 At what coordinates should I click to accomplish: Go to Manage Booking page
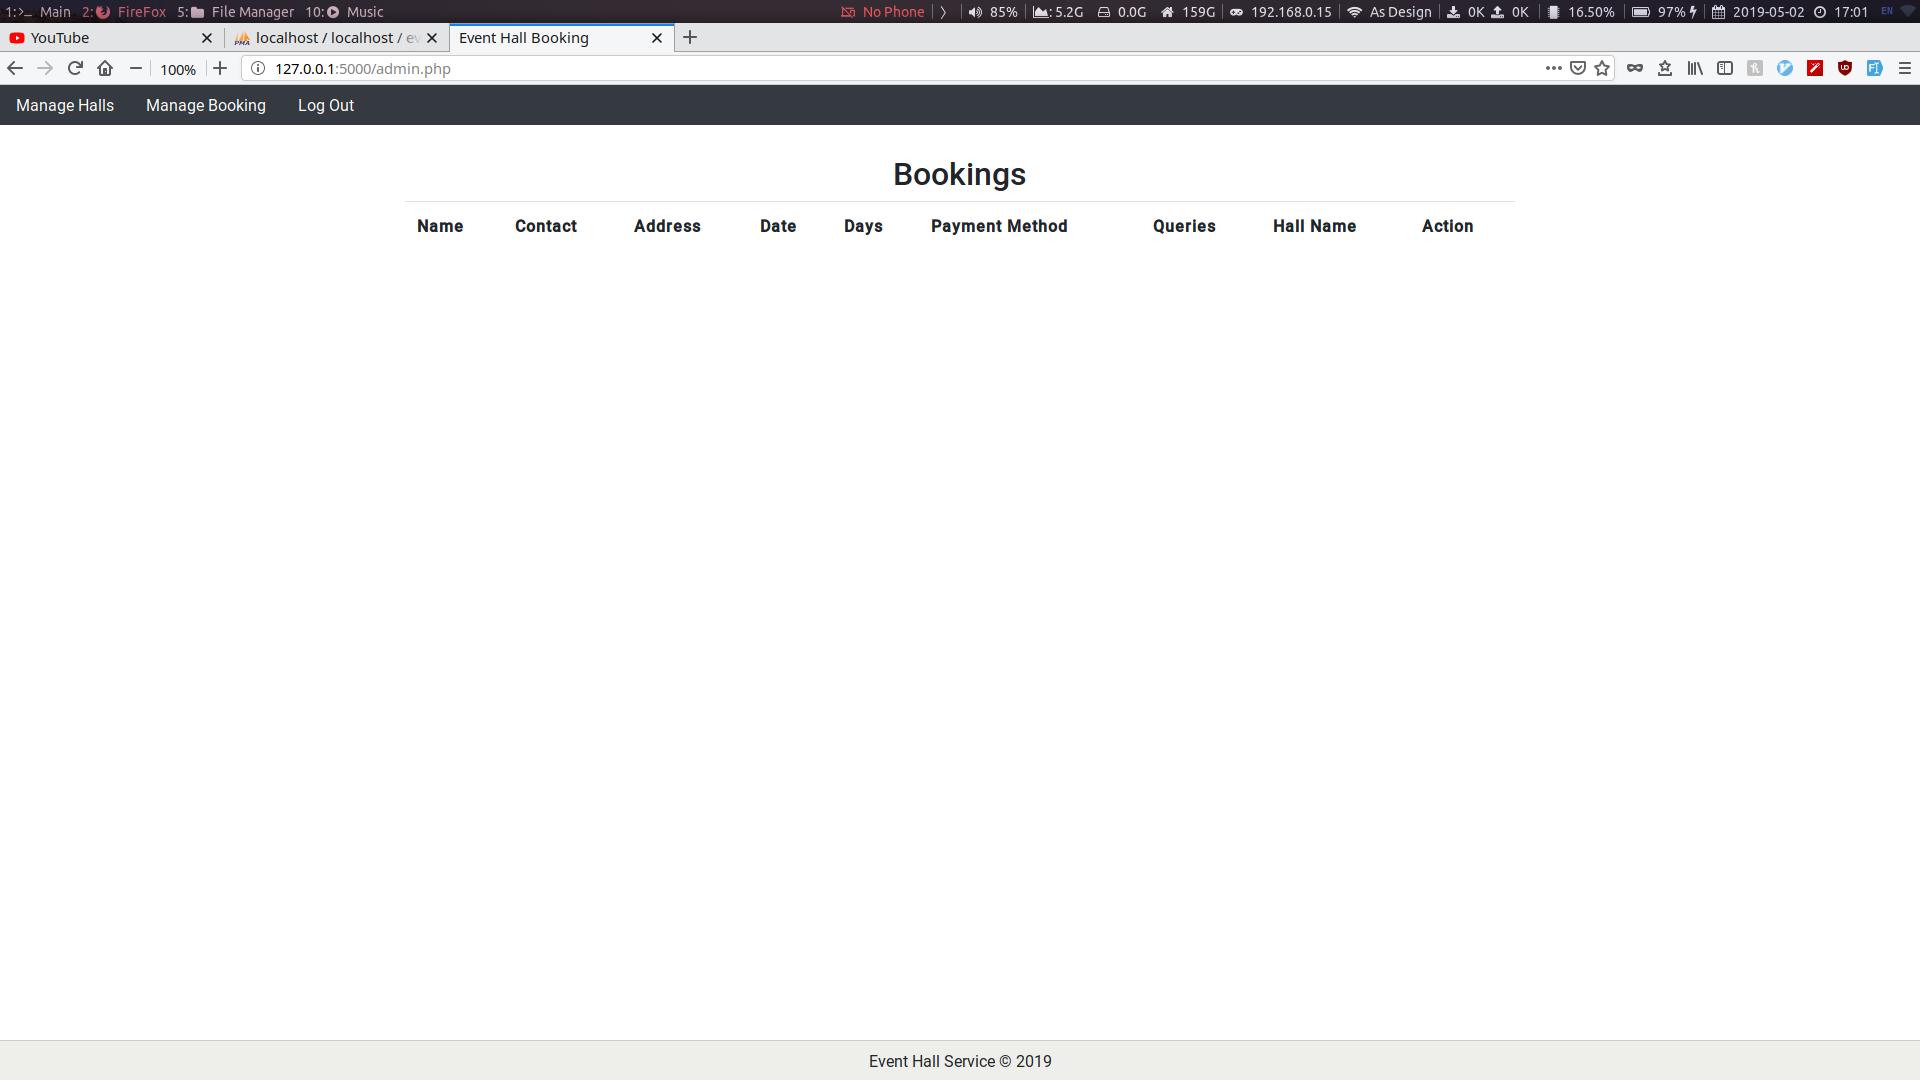206,105
